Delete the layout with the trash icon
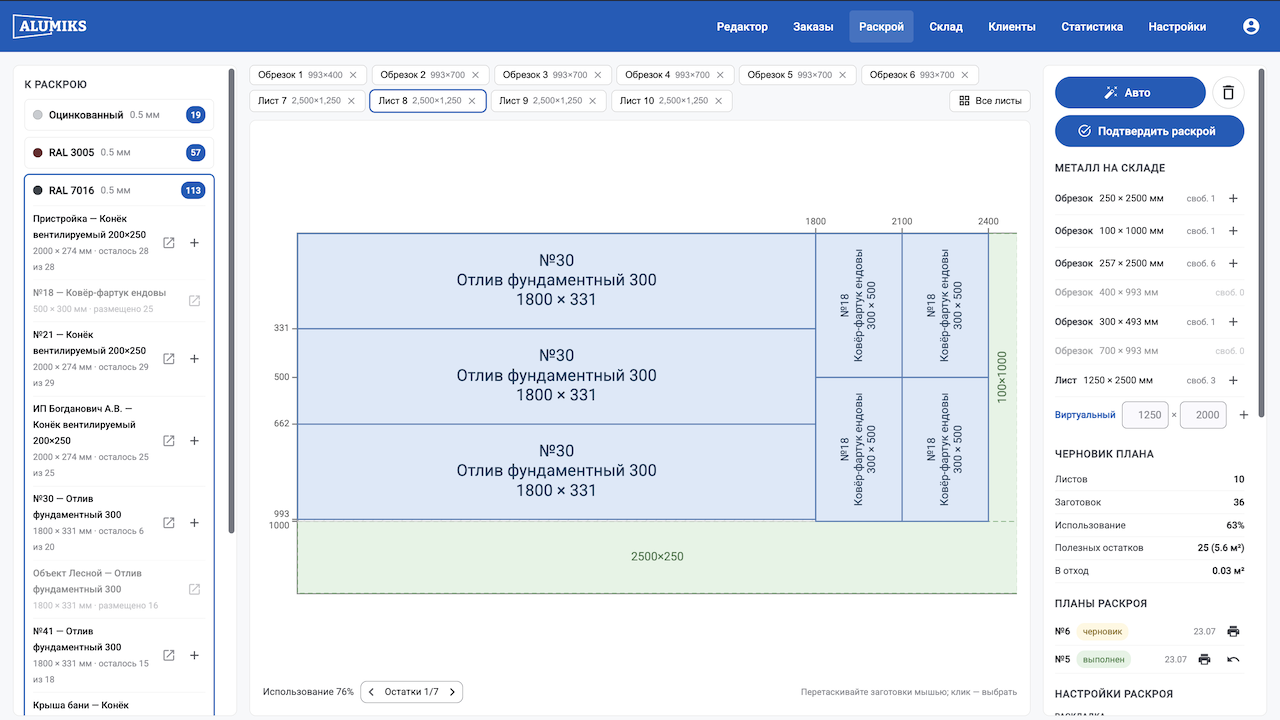The width and height of the screenshot is (1280, 720). [x=1228, y=93]
